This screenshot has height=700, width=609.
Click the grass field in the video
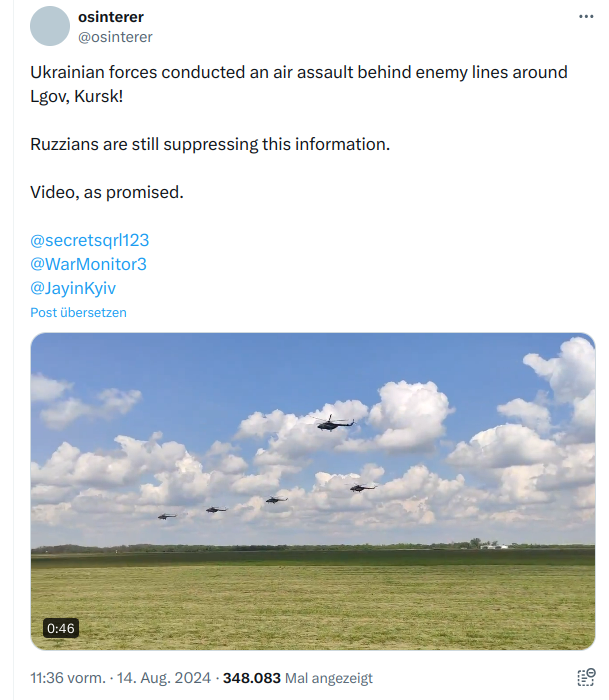tap(312, 600)
